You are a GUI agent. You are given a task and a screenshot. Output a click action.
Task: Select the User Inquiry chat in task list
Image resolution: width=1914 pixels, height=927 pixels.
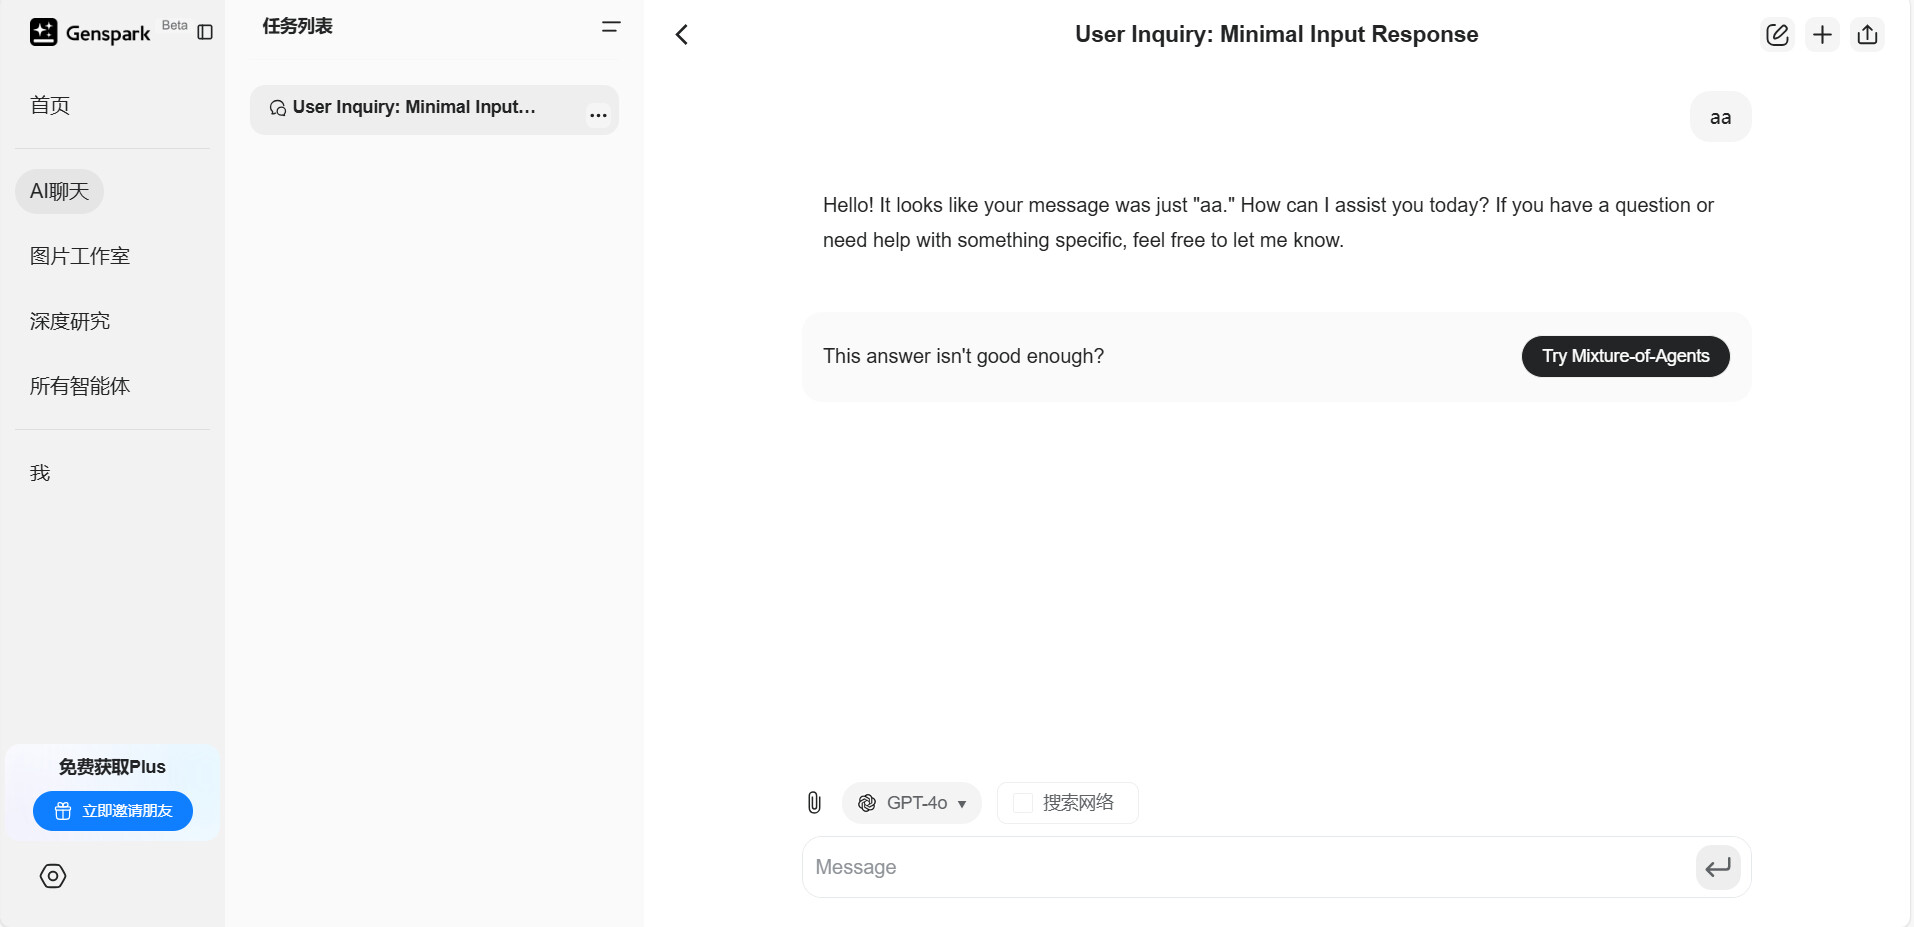(414, 108)
